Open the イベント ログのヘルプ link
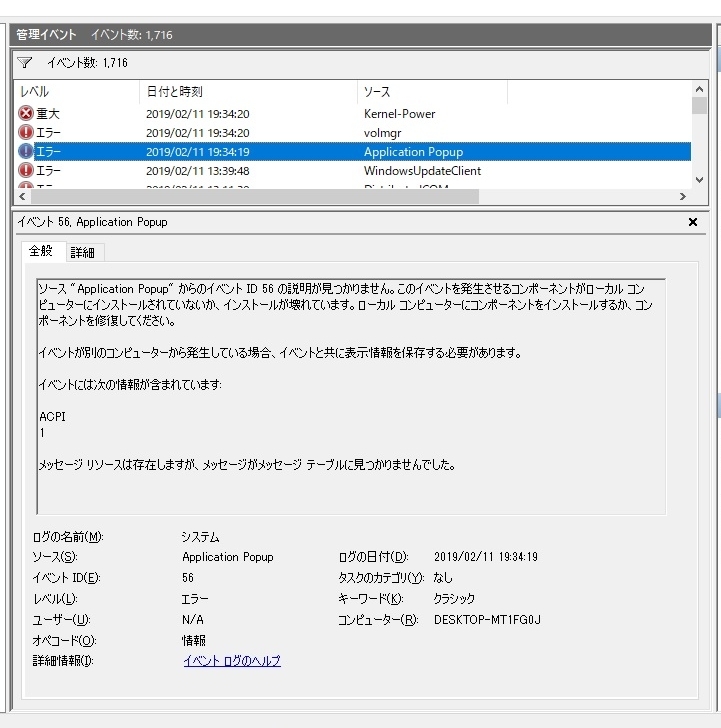The width and height of the screenshot is (721, 728). (x=232, y=661)
